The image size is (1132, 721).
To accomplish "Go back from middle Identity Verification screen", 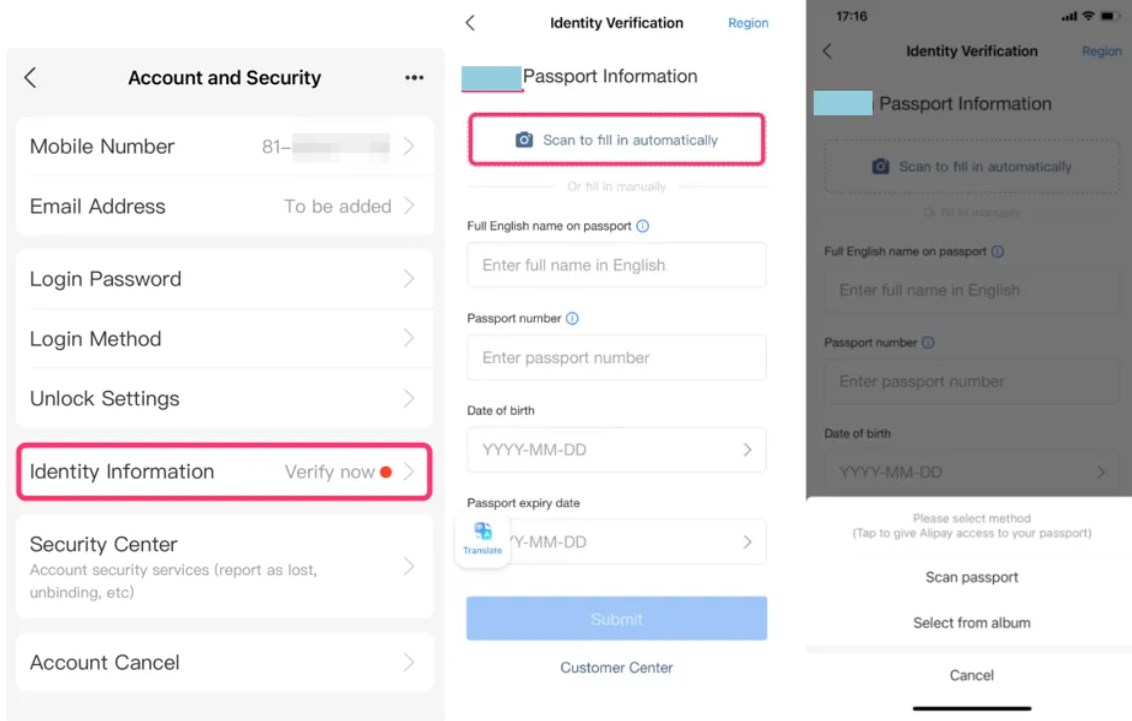I will pyautogui.click(x=471, y=23).
